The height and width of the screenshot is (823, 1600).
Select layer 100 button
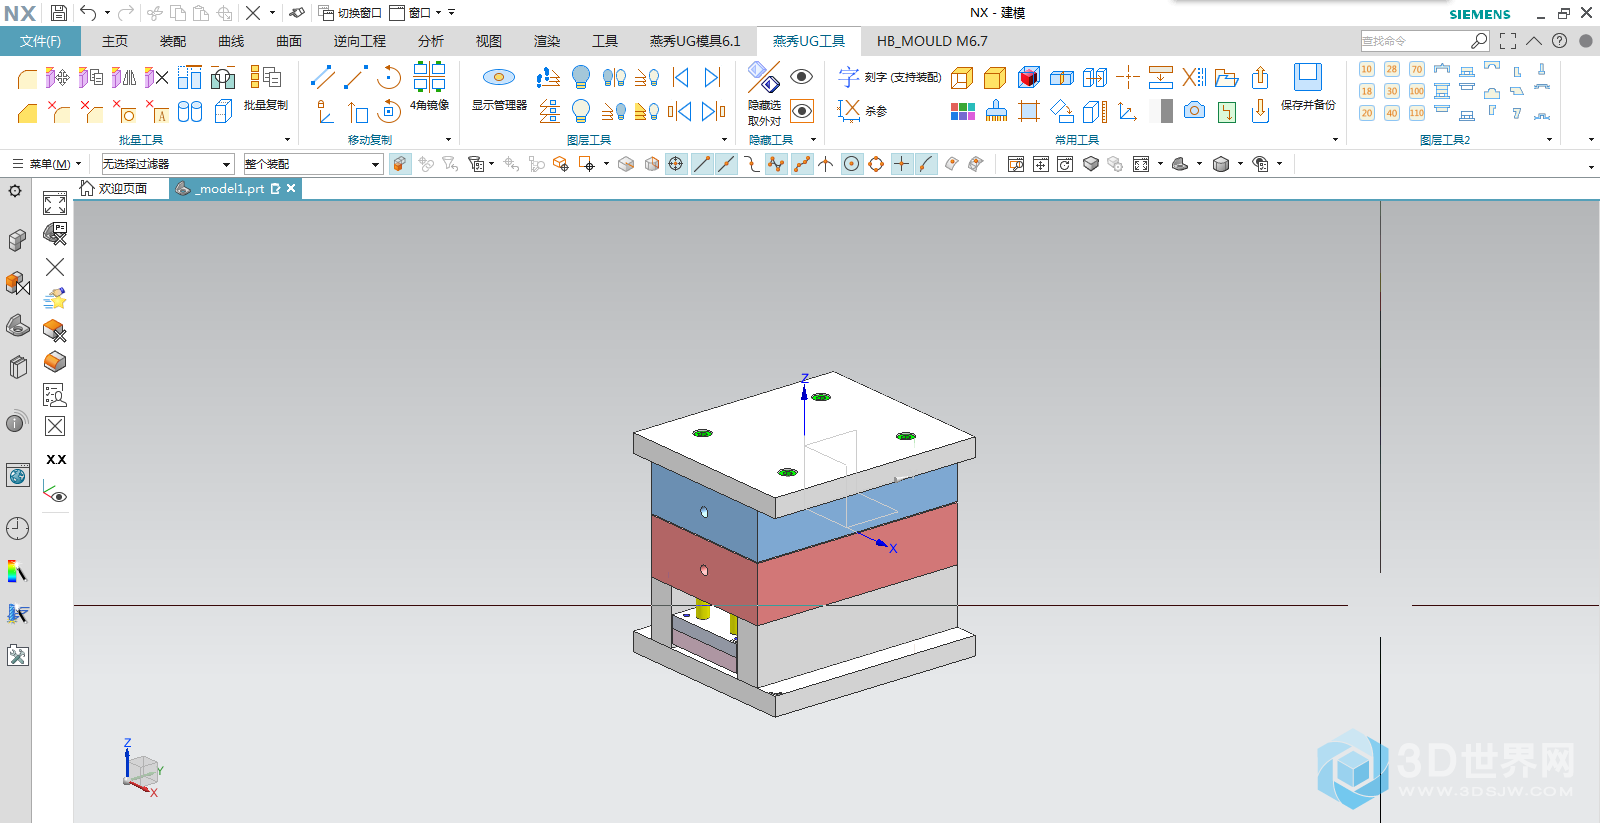(1417, 91)
